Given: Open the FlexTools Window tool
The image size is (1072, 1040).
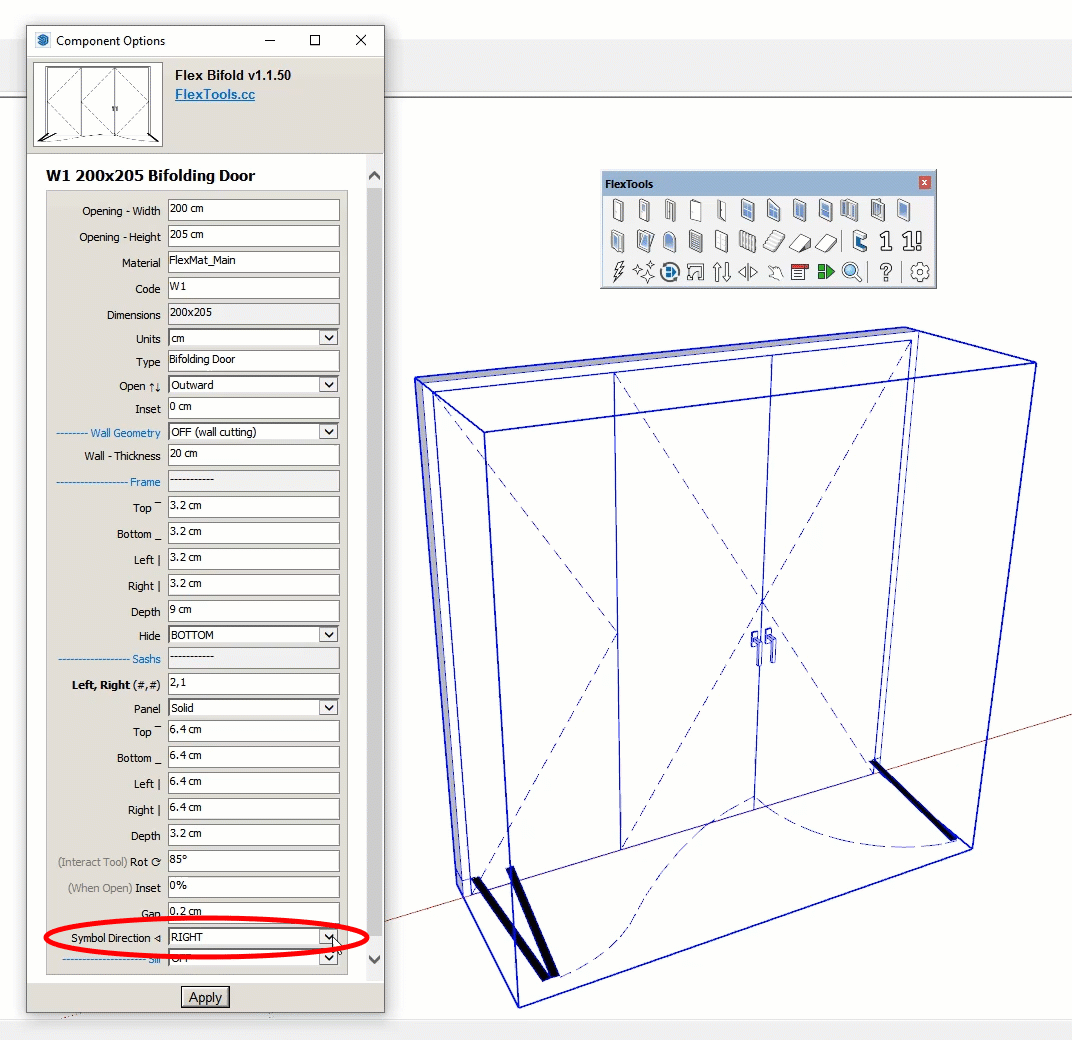Looking at the screenshot, I should tap(747, 210).
